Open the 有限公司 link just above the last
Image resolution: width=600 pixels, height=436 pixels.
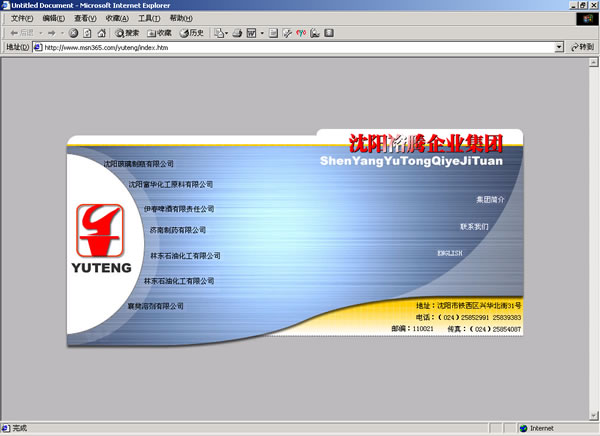coord(179,281)
